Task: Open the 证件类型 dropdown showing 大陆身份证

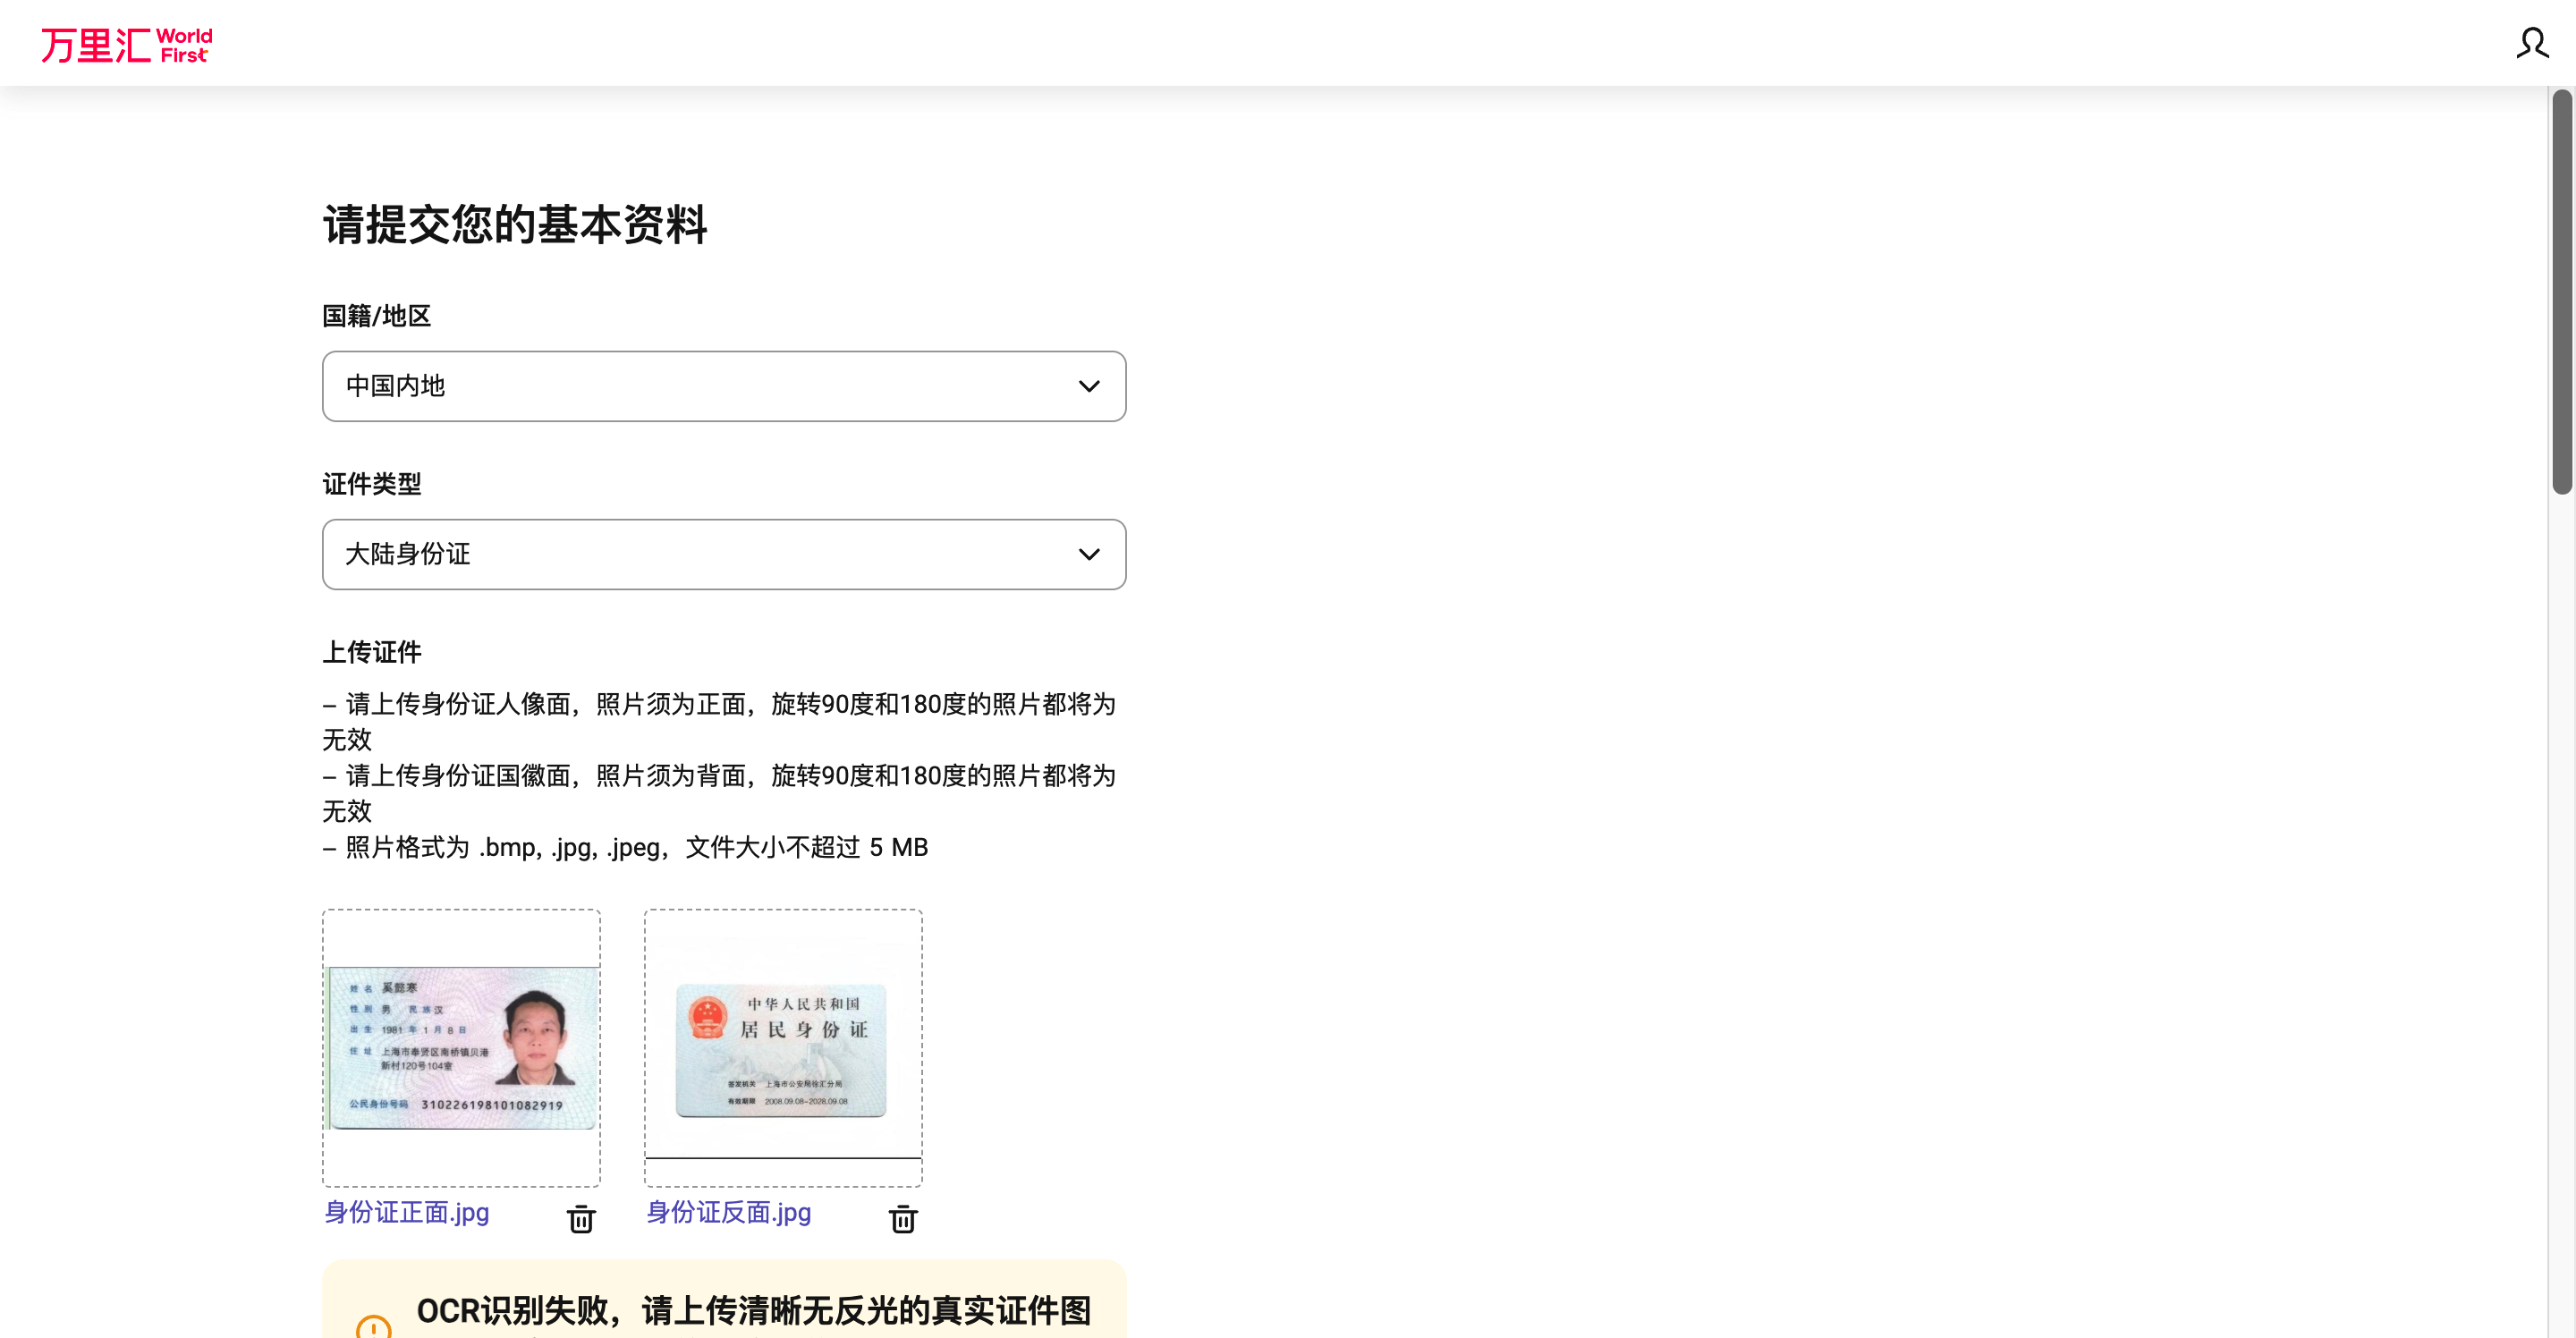Action: pyautogui.click(x=724, y=554)
